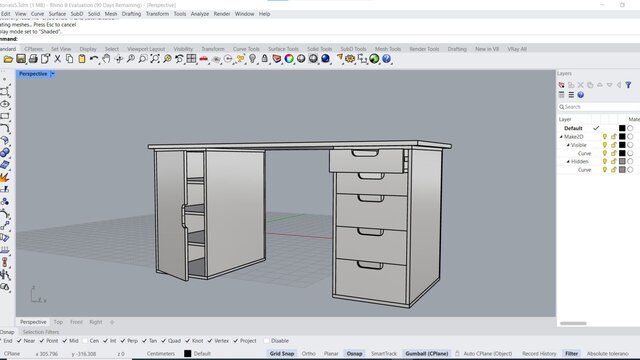Click the Layers panel help icon
This screenshot has height=360, width=640.
(x=580, y=95)
